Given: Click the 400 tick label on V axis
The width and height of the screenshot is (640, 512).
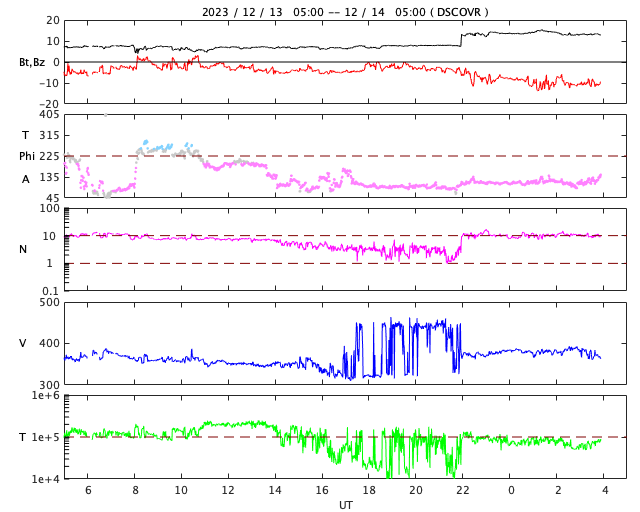Looking at the screenshot, I should coord(49,343).
